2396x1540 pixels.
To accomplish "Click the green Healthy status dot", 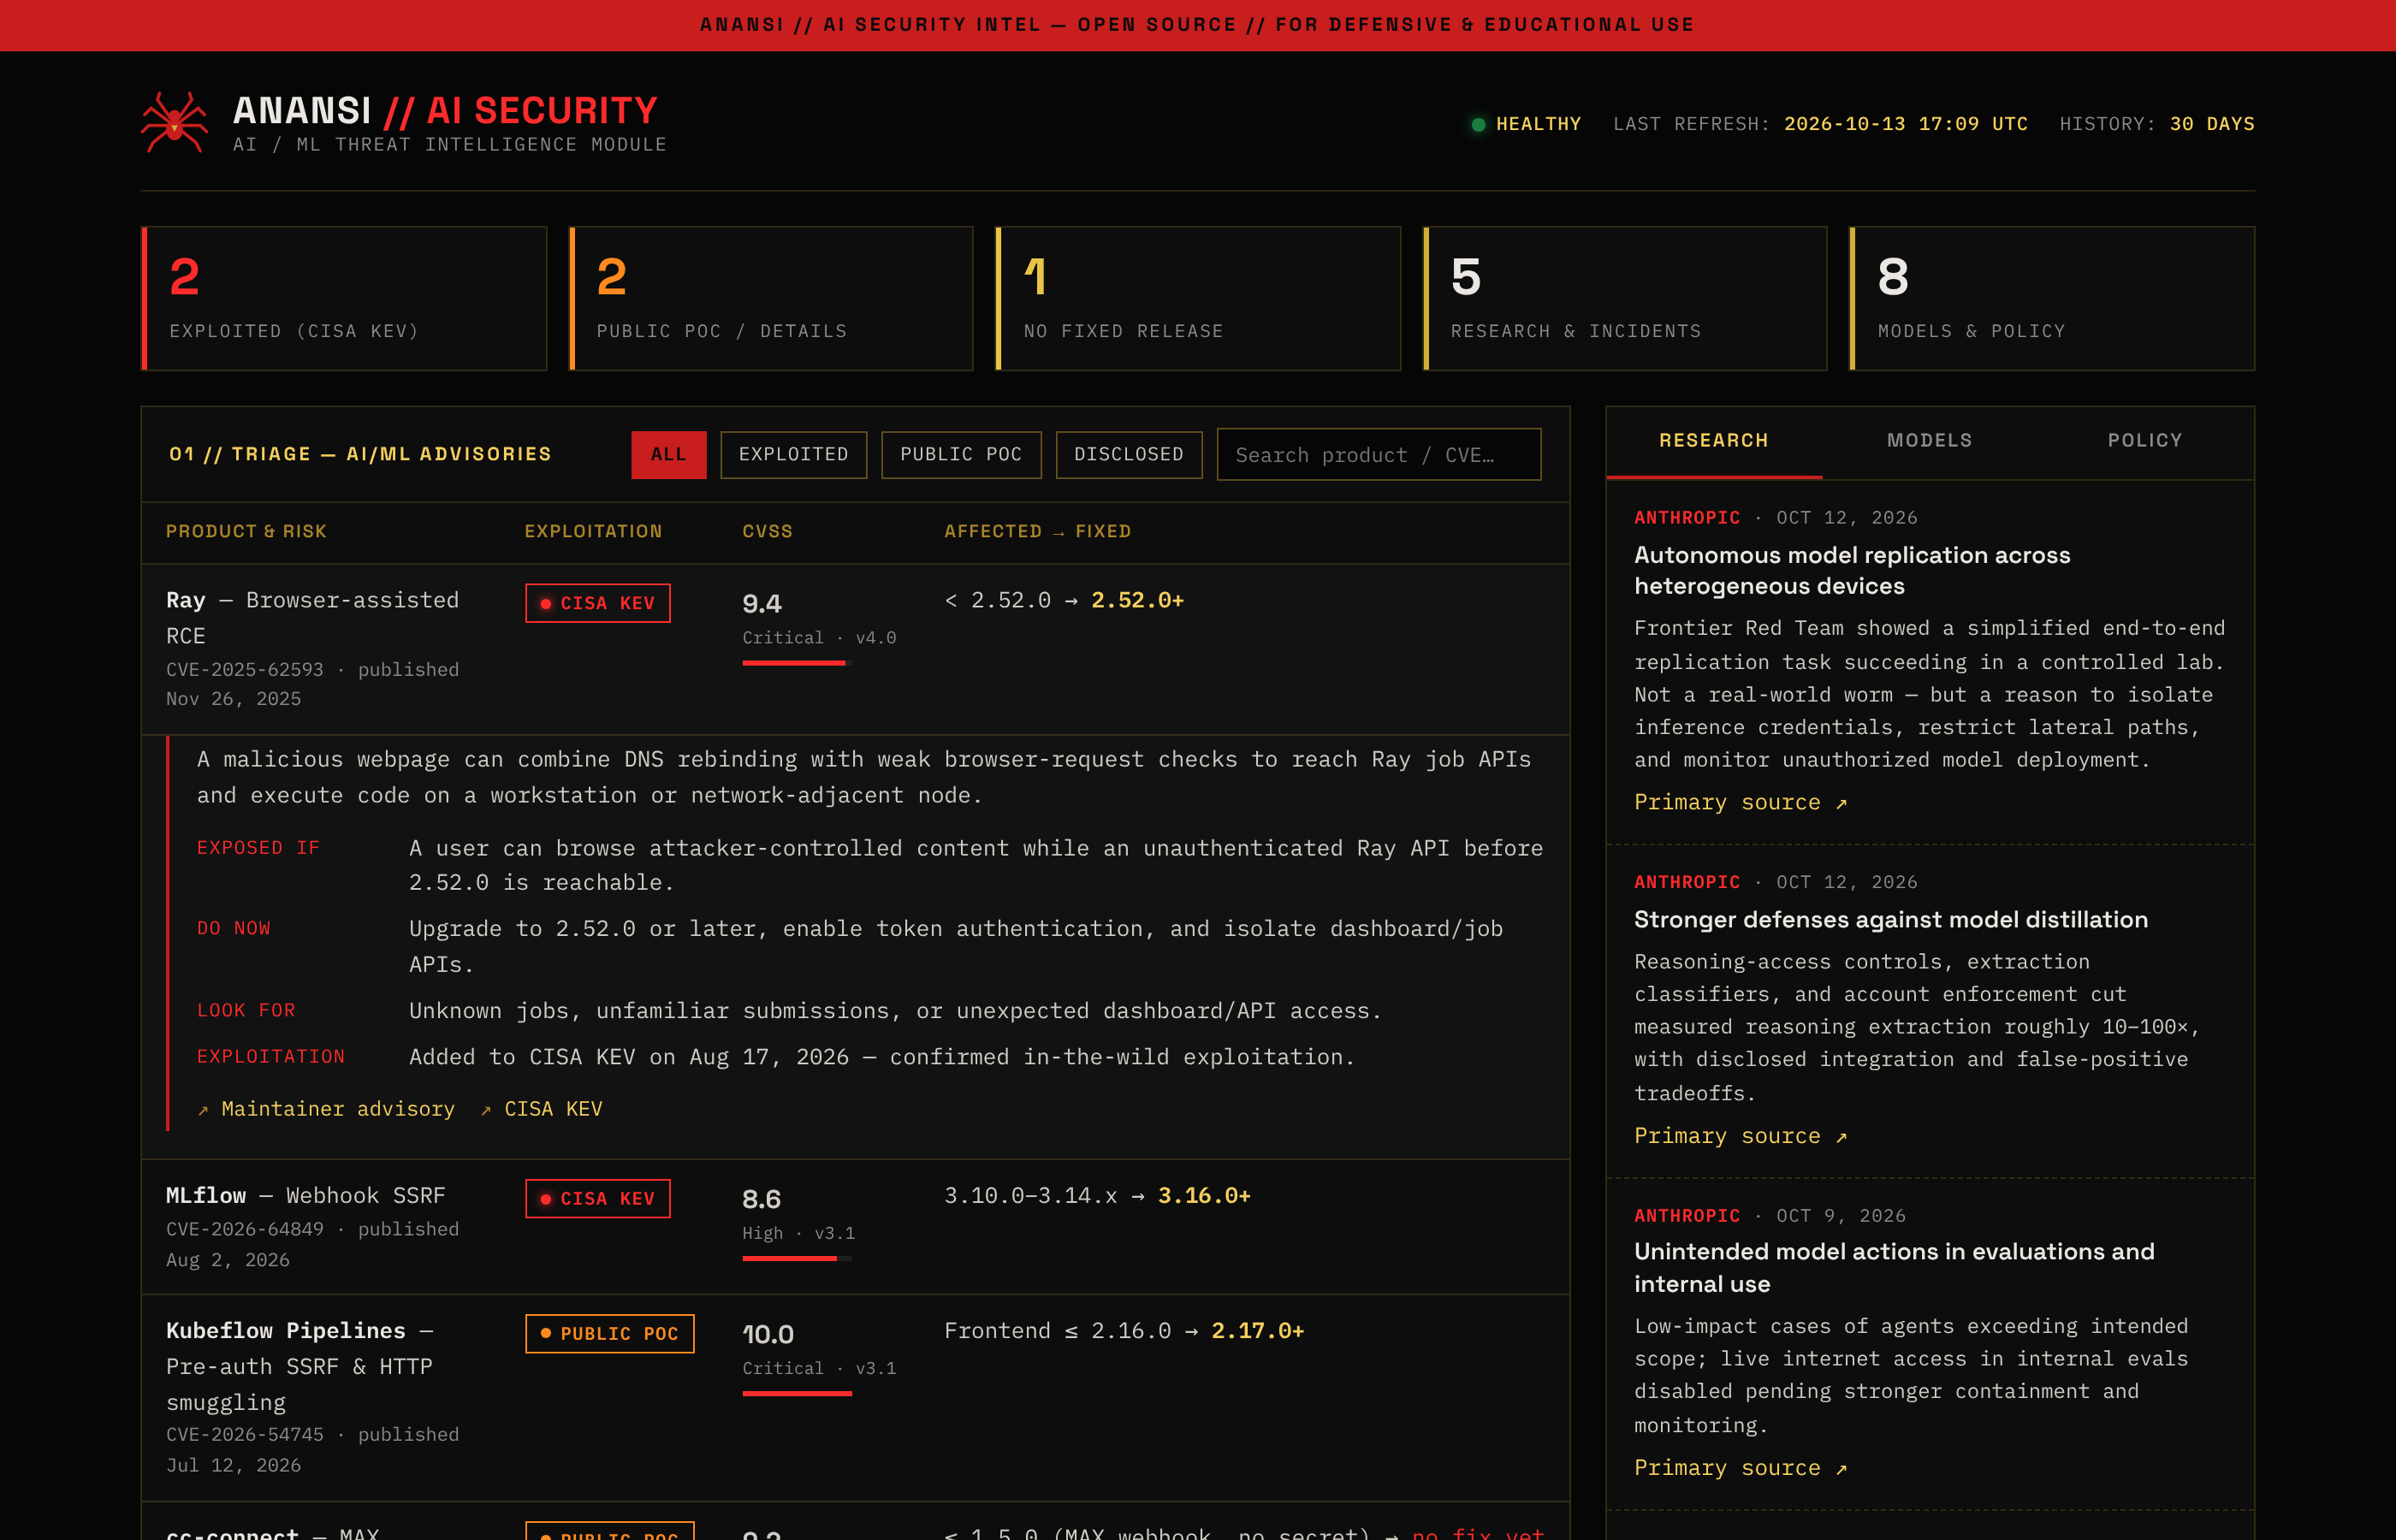I will tap(1478, 124).
